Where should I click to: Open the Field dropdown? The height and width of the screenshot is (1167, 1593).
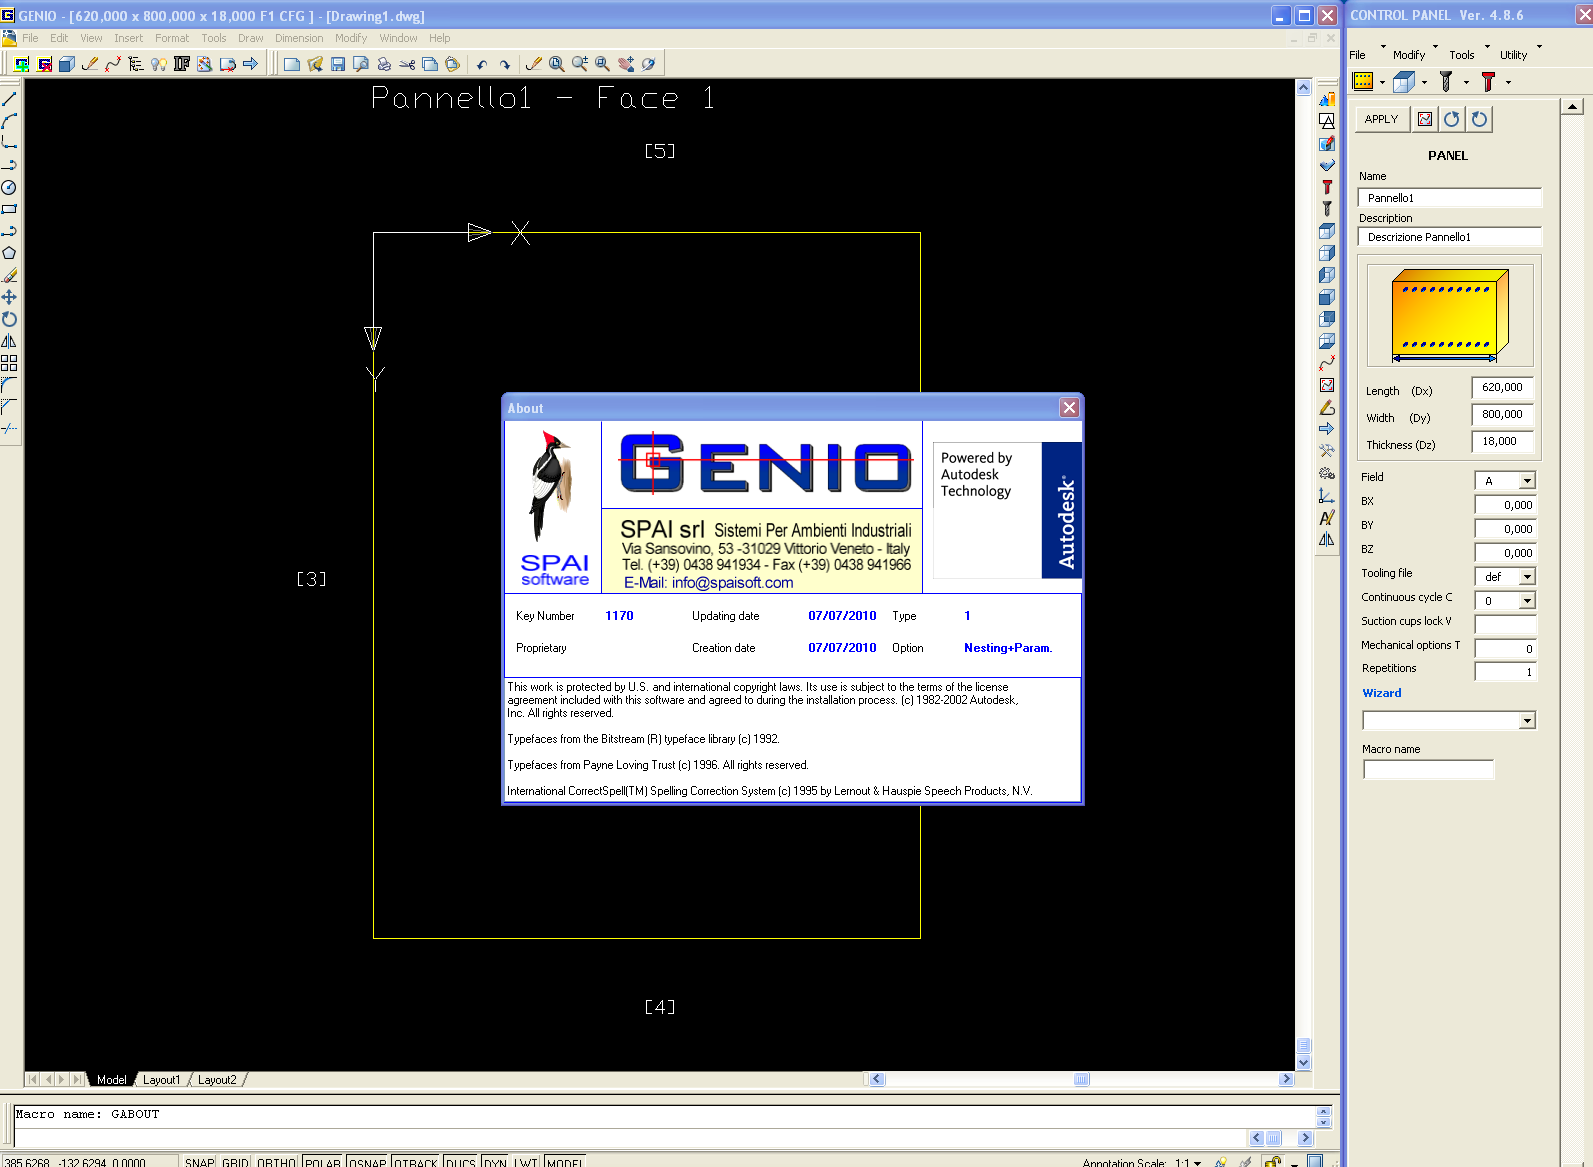point(1527,481)
